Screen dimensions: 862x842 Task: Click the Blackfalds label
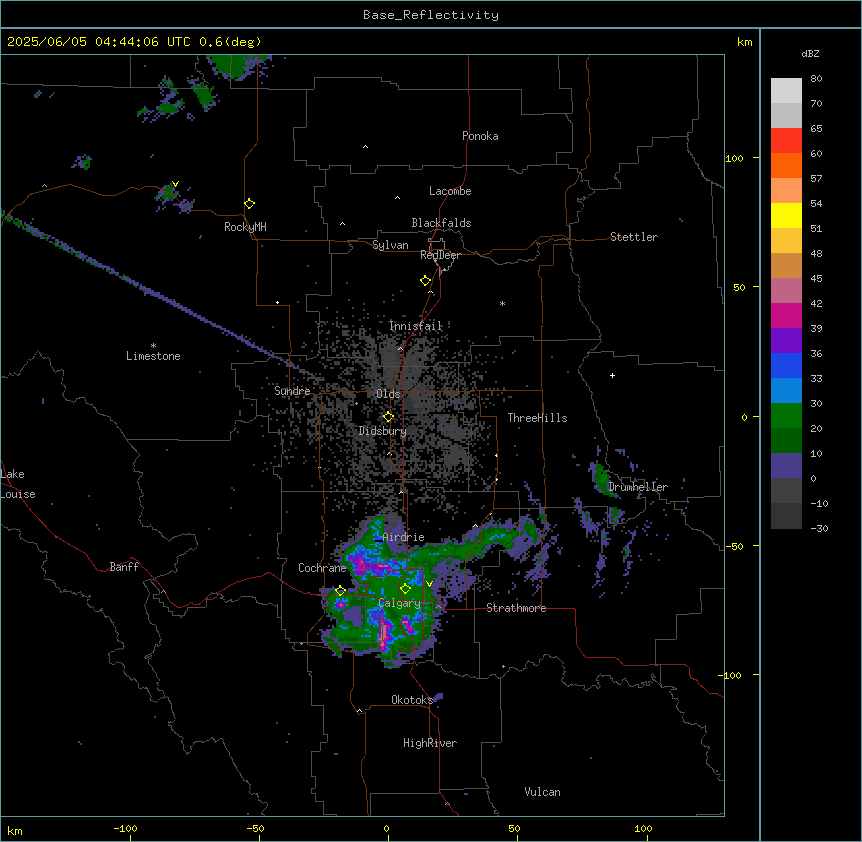coord(441,223)
